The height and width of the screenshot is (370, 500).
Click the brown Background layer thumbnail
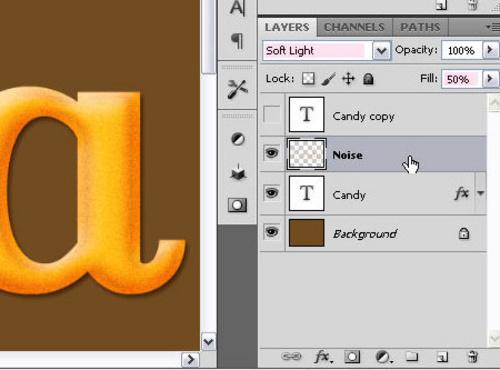coord(306,233)
